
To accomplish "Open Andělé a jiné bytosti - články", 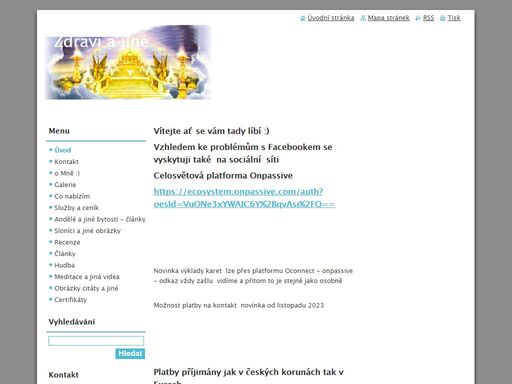I will pyautogui.click(x=100, y=219).
